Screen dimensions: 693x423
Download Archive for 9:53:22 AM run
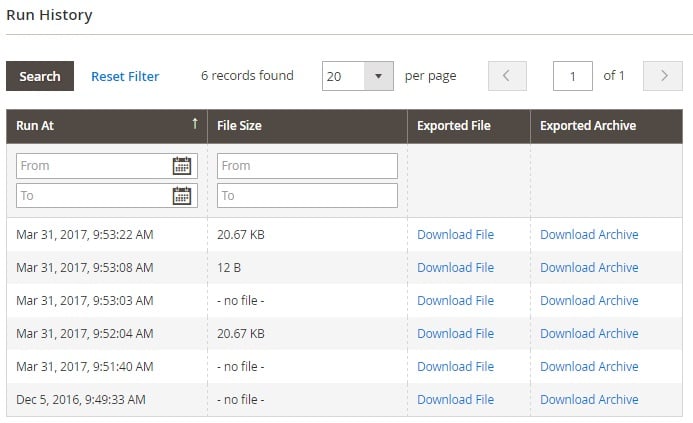click(589, 234)
